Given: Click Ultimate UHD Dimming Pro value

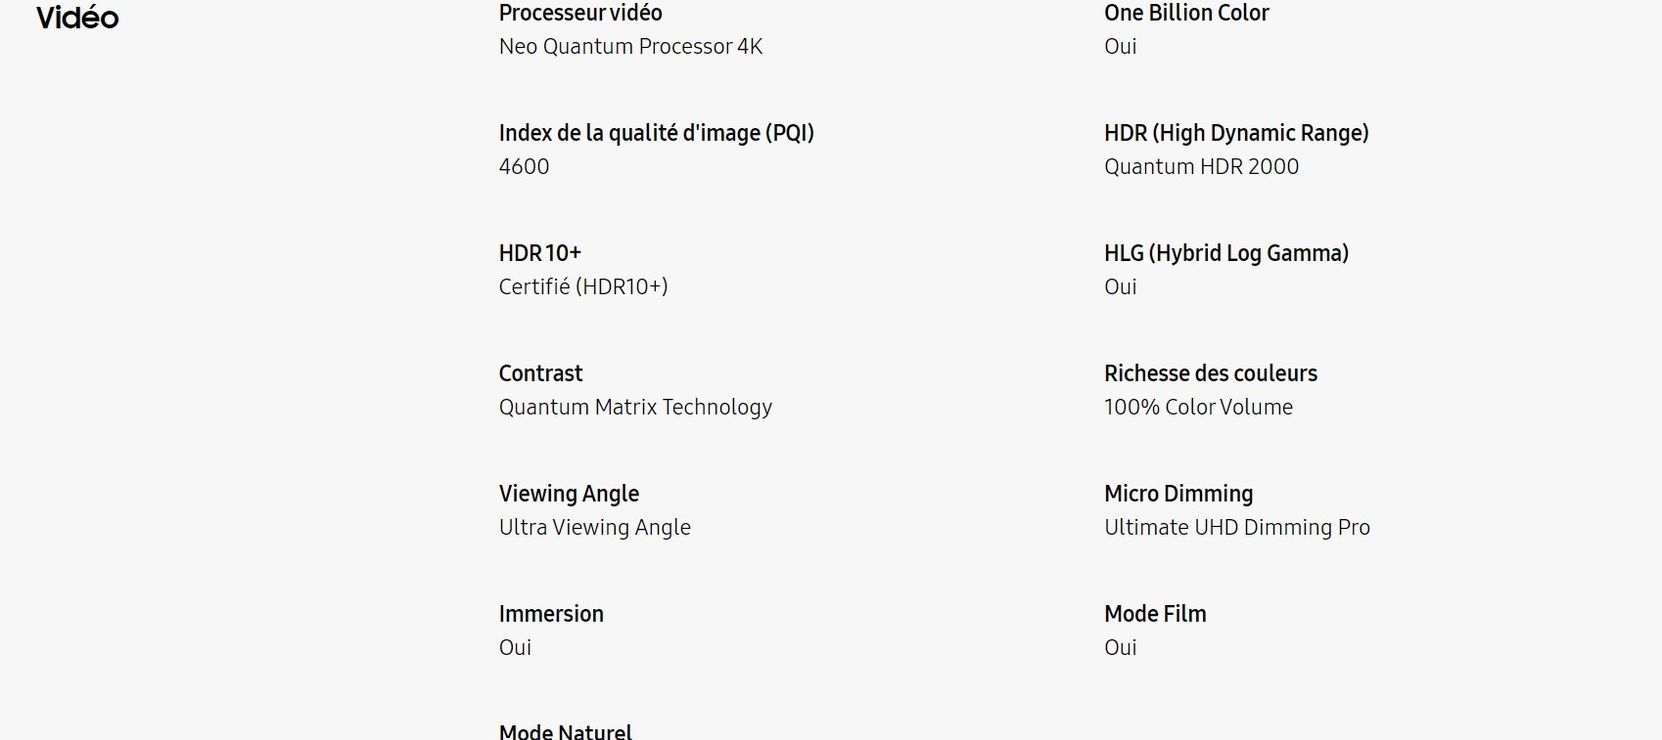Looking at the screenshot, I should [x=1237, y=527].
